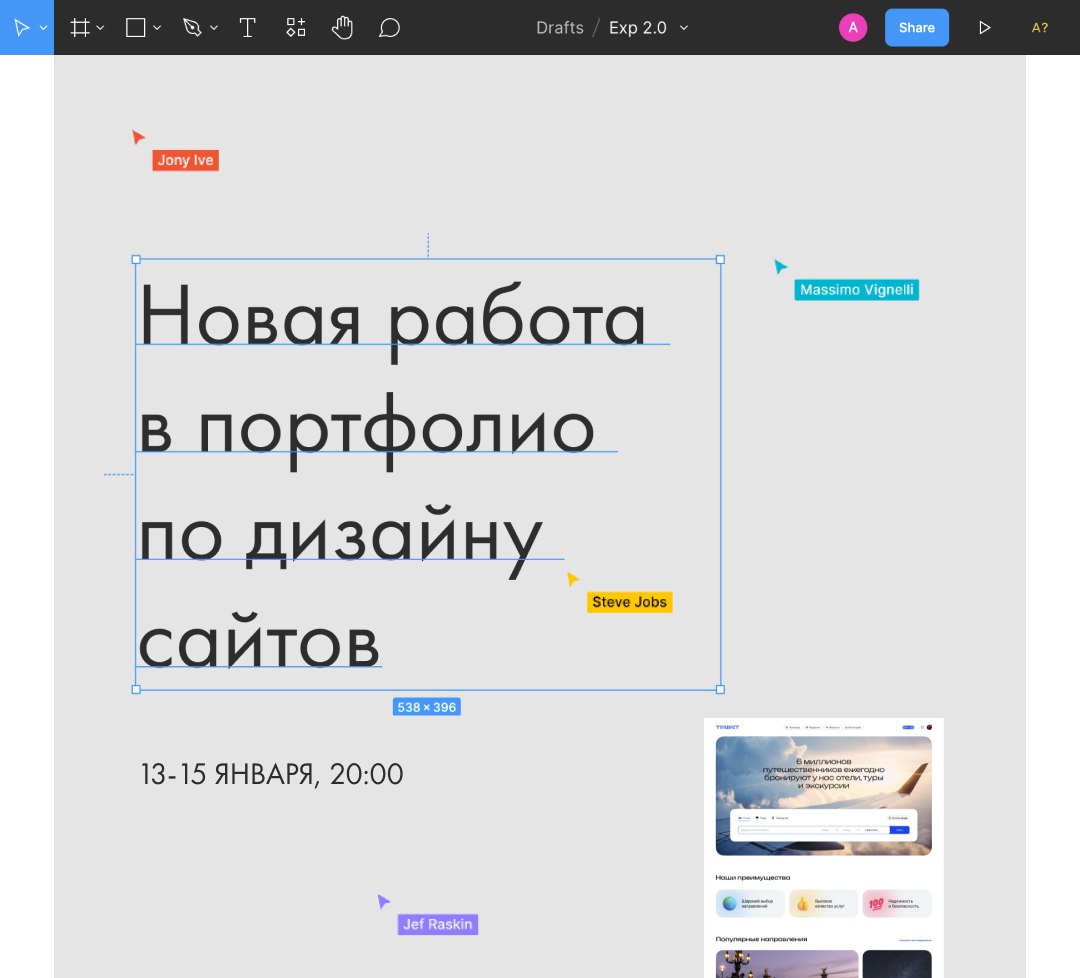Expand the Pen tool dropdown chevron
Screen dimensions: 1080x978
click(x=214, y=28)
